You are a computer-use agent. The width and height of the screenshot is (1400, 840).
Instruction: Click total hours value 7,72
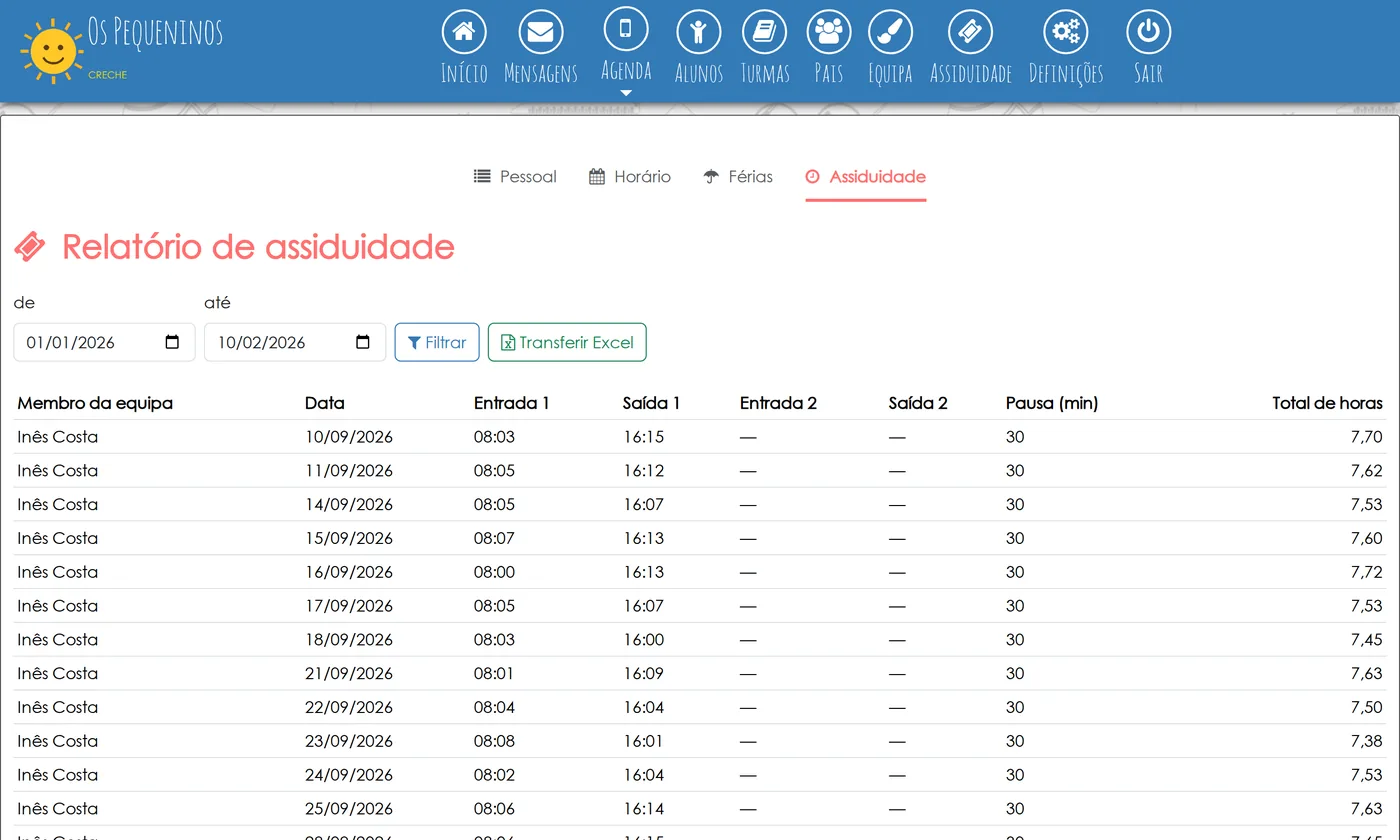(x=1366, y=572)
